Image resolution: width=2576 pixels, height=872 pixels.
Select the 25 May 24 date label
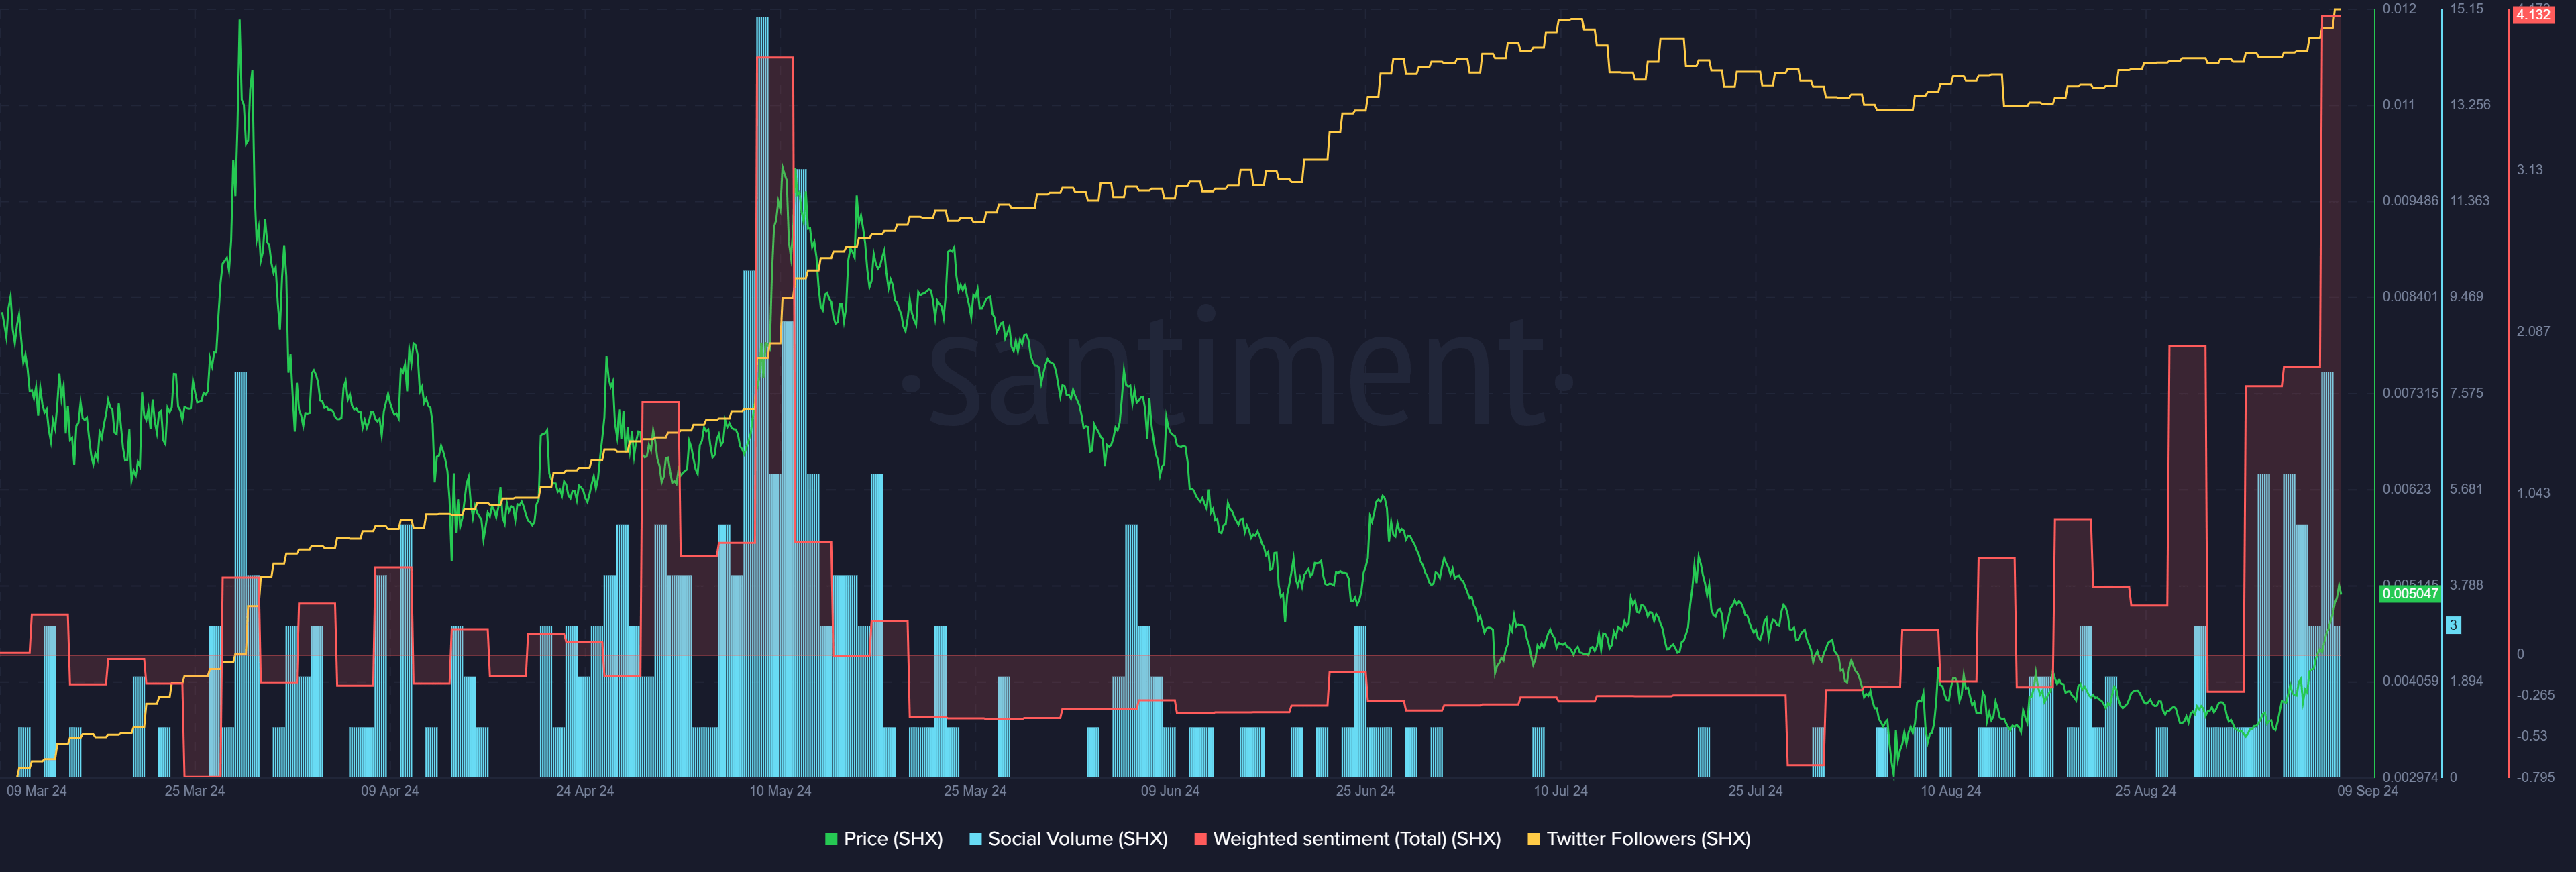click(x=975, y=791)
